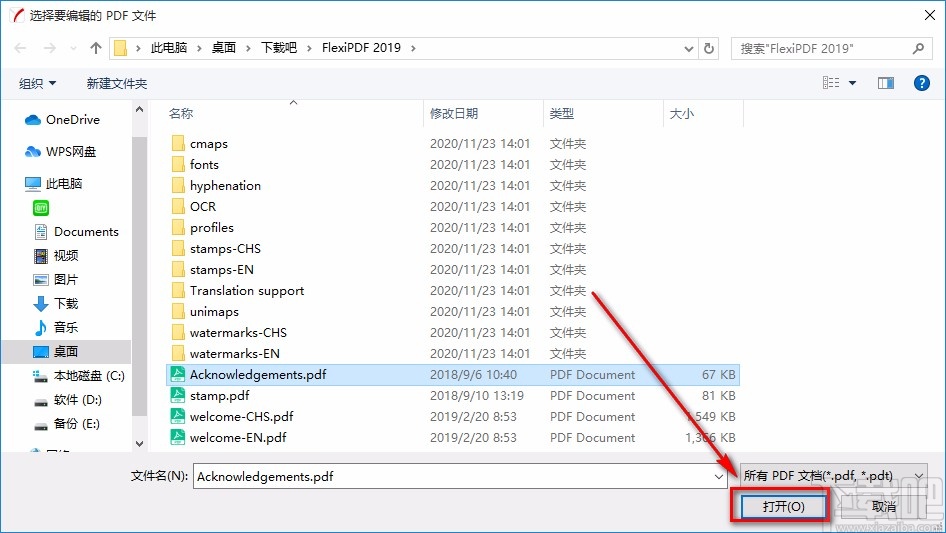Open 本地磁盘 (C:) drive
Screen dimensions: 946x533
pyautogui.click(x=78, y=376)
